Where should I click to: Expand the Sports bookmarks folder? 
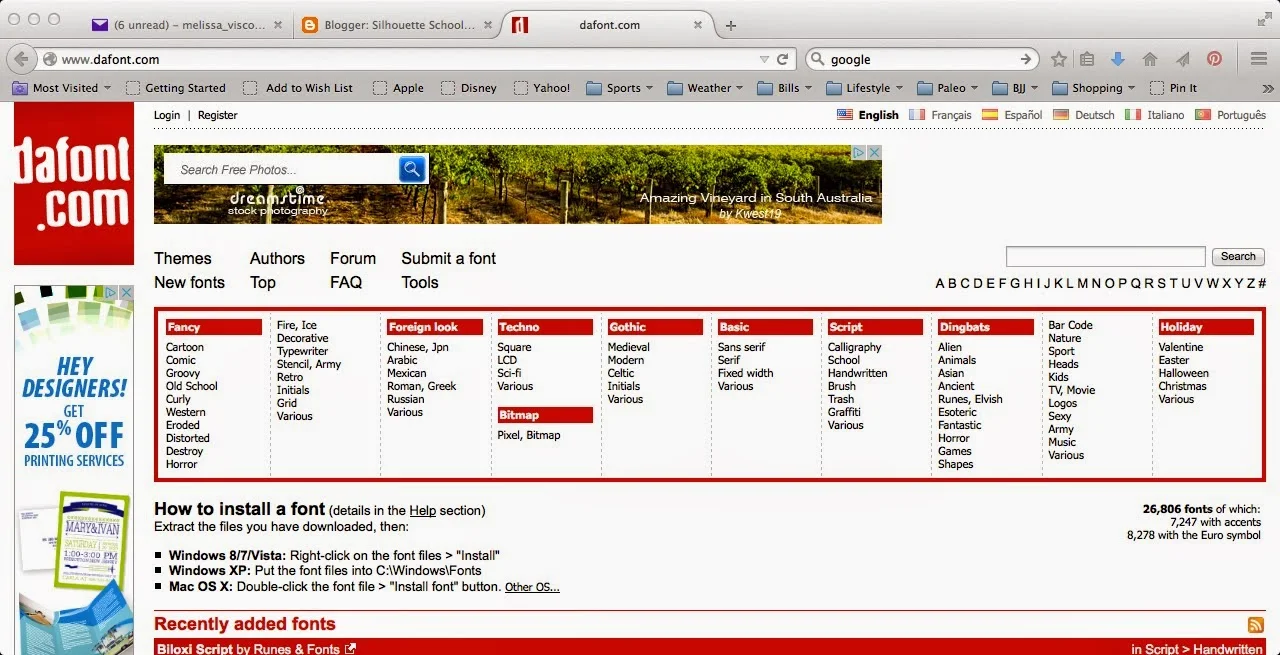point(619,88)
